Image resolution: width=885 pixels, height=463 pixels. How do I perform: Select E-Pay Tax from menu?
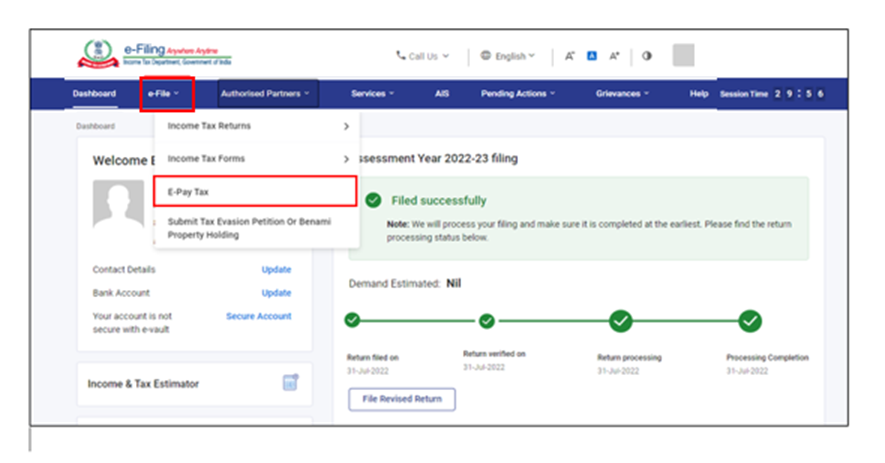[255, 191]
